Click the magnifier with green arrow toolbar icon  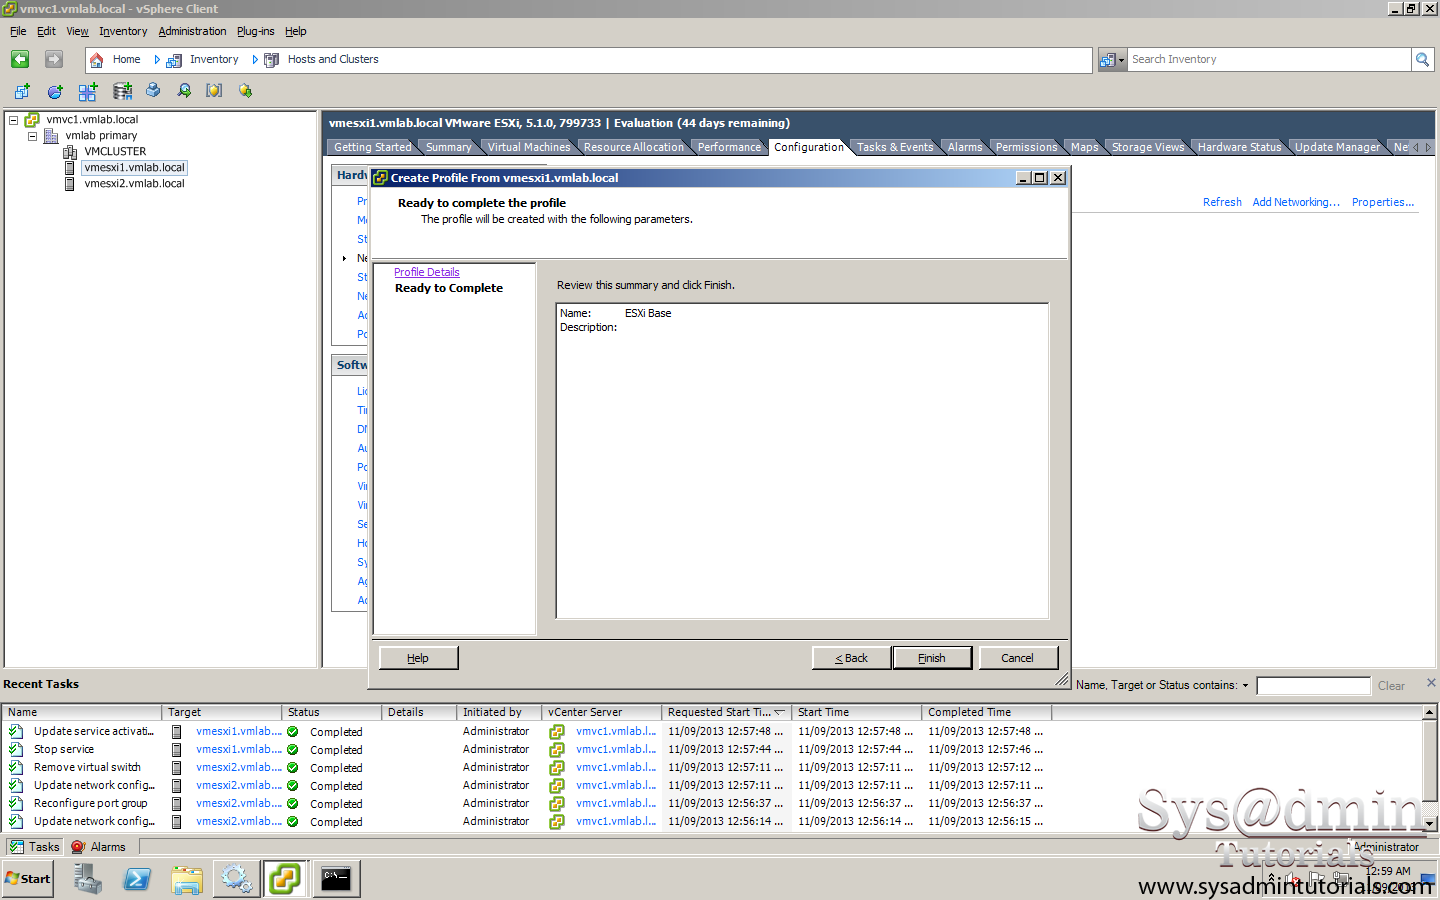[x=184, y=91]
